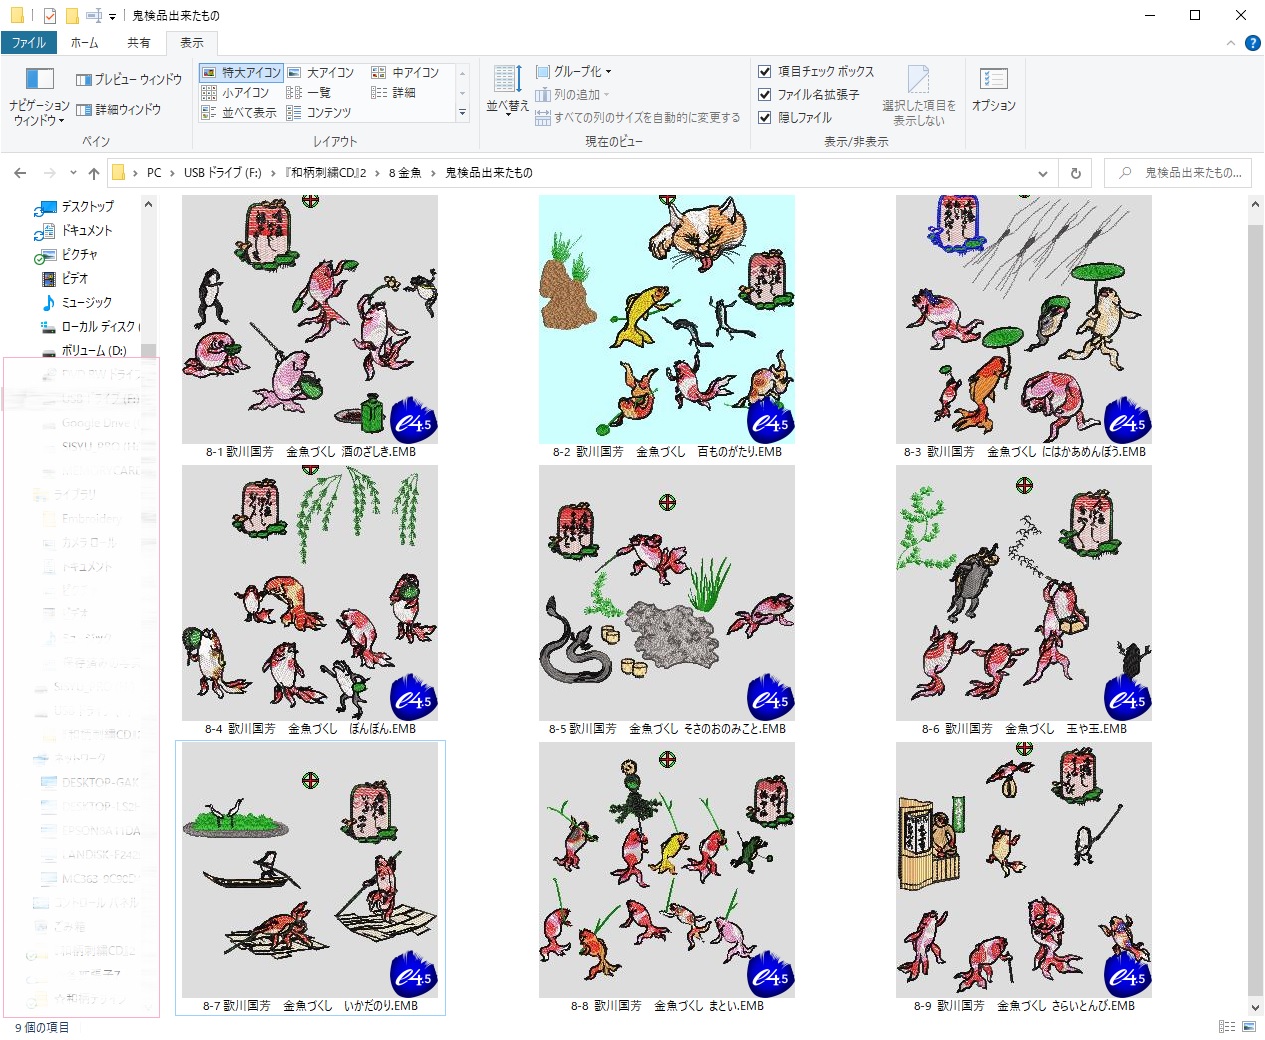This screenshot has width=1265, height=1040.
Task: Click 選択した項目を表示しない button
Action: tap(919, 96)
